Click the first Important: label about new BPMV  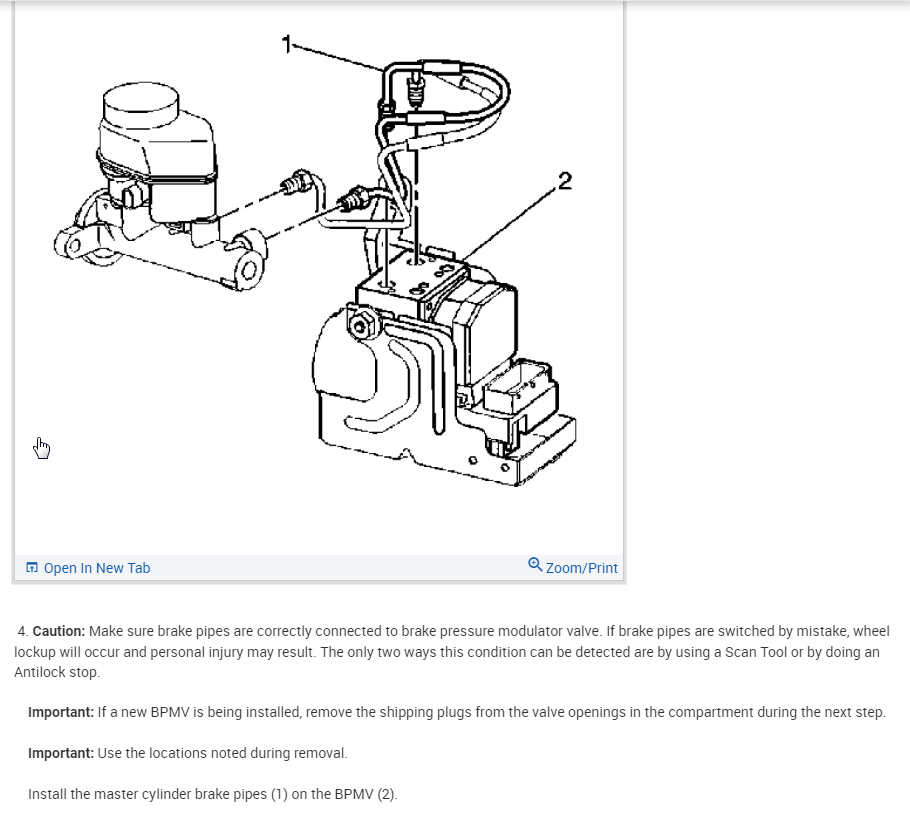pyautogui.click(x=61, y=713)
